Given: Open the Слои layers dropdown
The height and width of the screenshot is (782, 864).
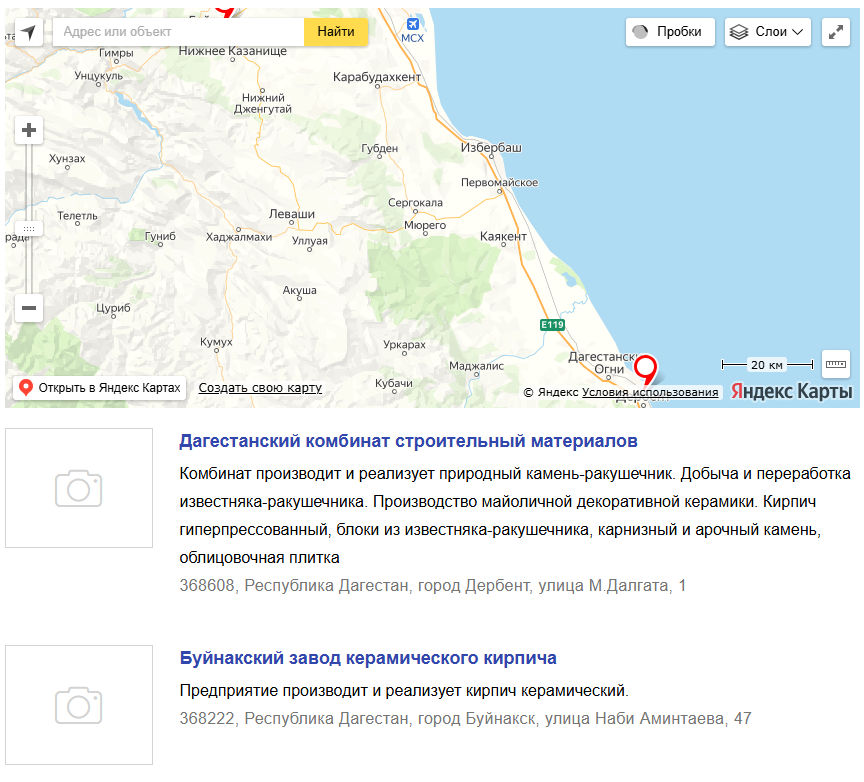Looking at the screenshot, I should tap(768, 32).
